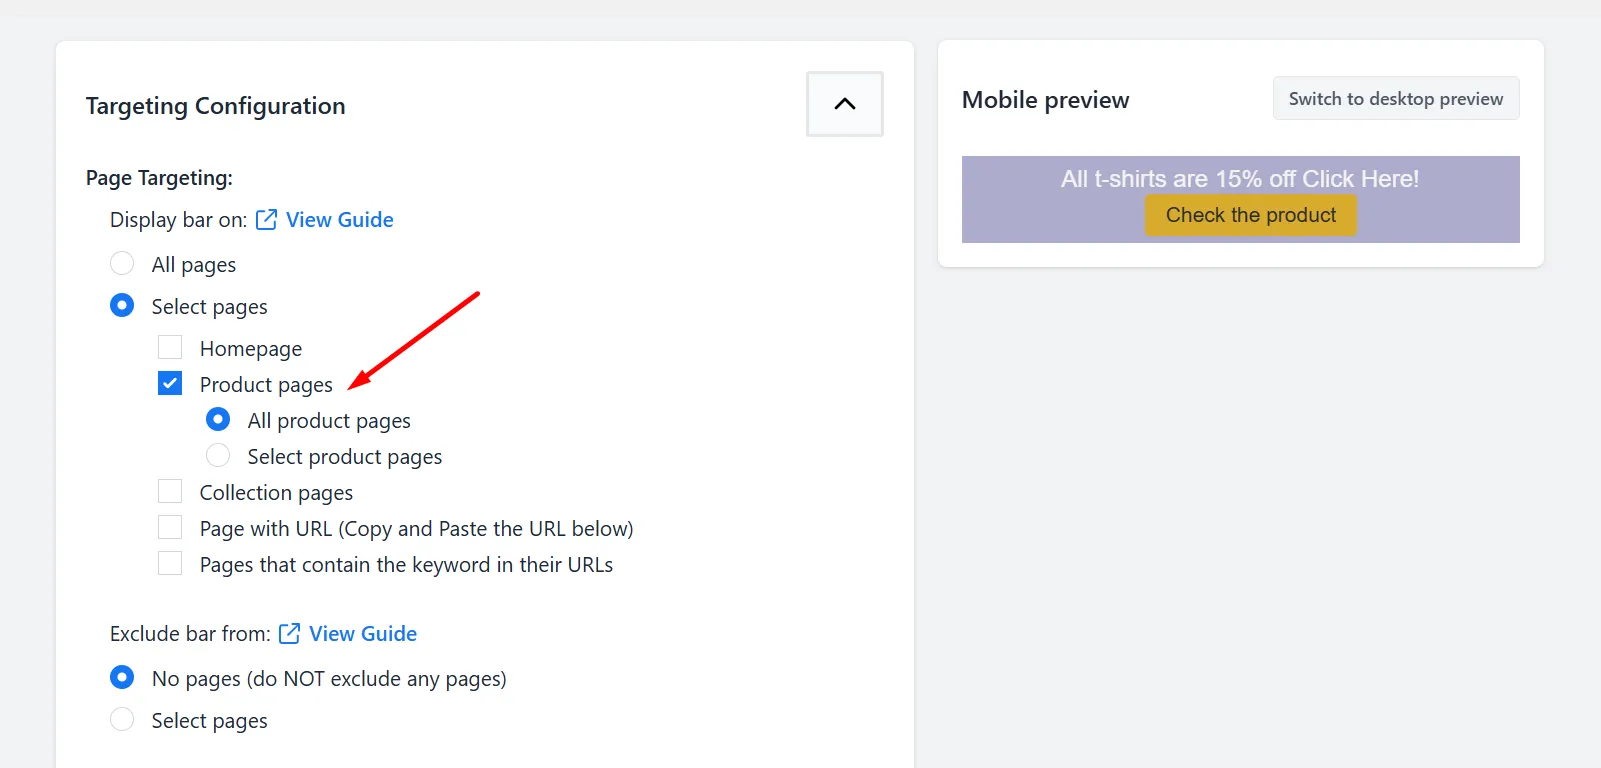Screen dimensions: 1601x768
Task: Open the View Guide link for Display bar
Action: click(x=339, y=220)
